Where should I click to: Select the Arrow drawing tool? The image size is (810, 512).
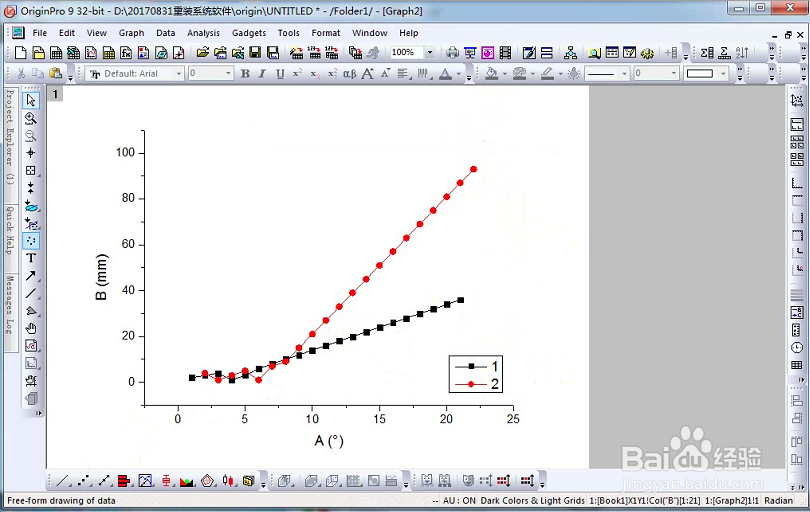[31, 275]
